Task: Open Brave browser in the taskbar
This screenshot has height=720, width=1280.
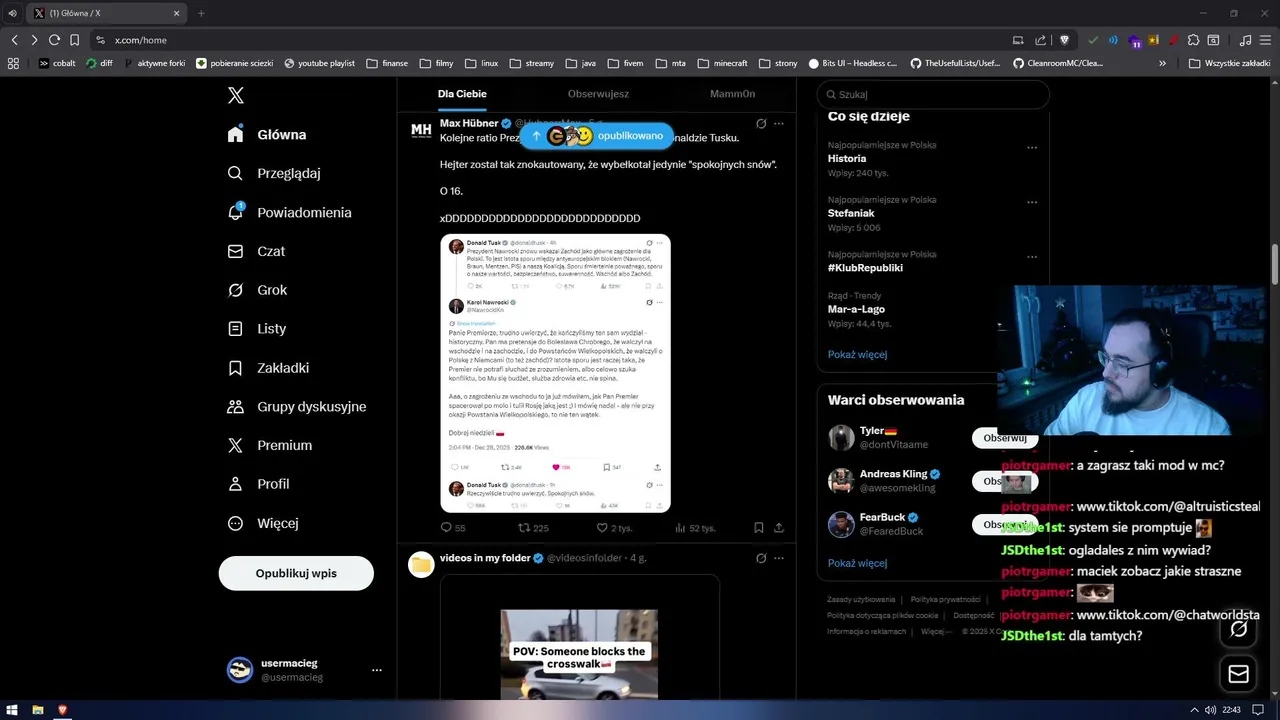Action: (x=63, y=710)
